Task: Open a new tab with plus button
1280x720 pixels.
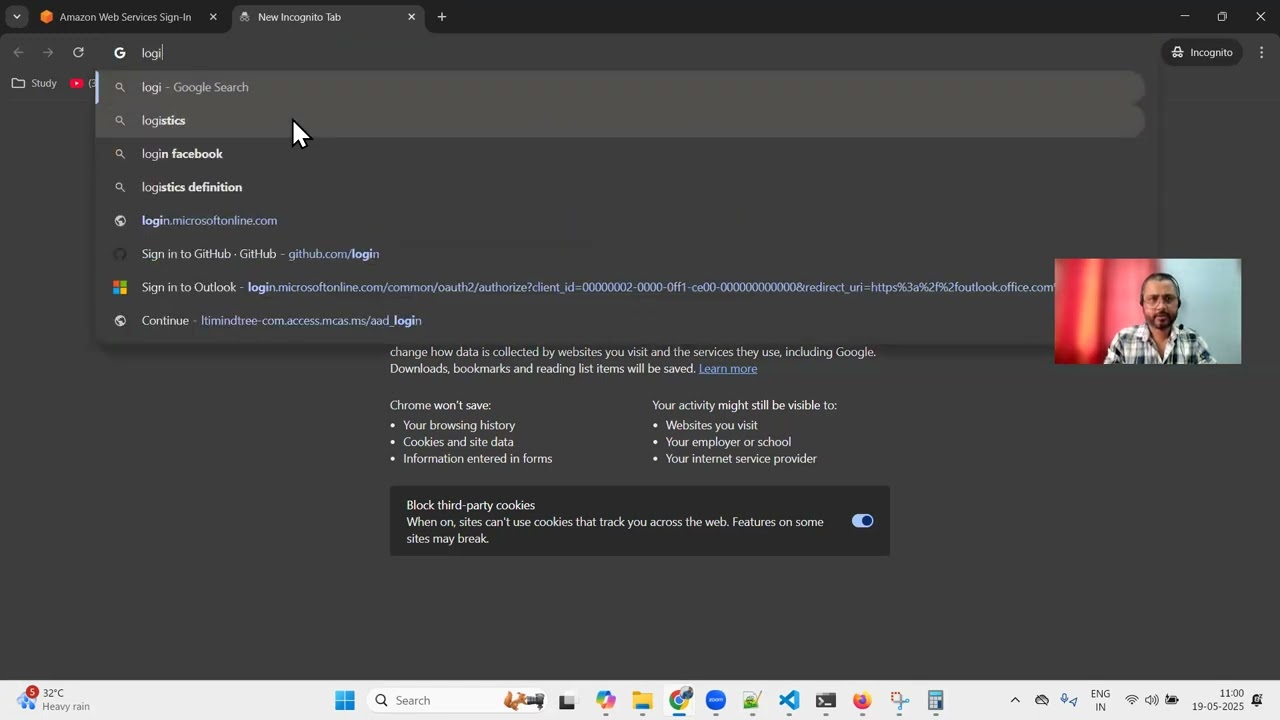Action: tap(442, 17)
